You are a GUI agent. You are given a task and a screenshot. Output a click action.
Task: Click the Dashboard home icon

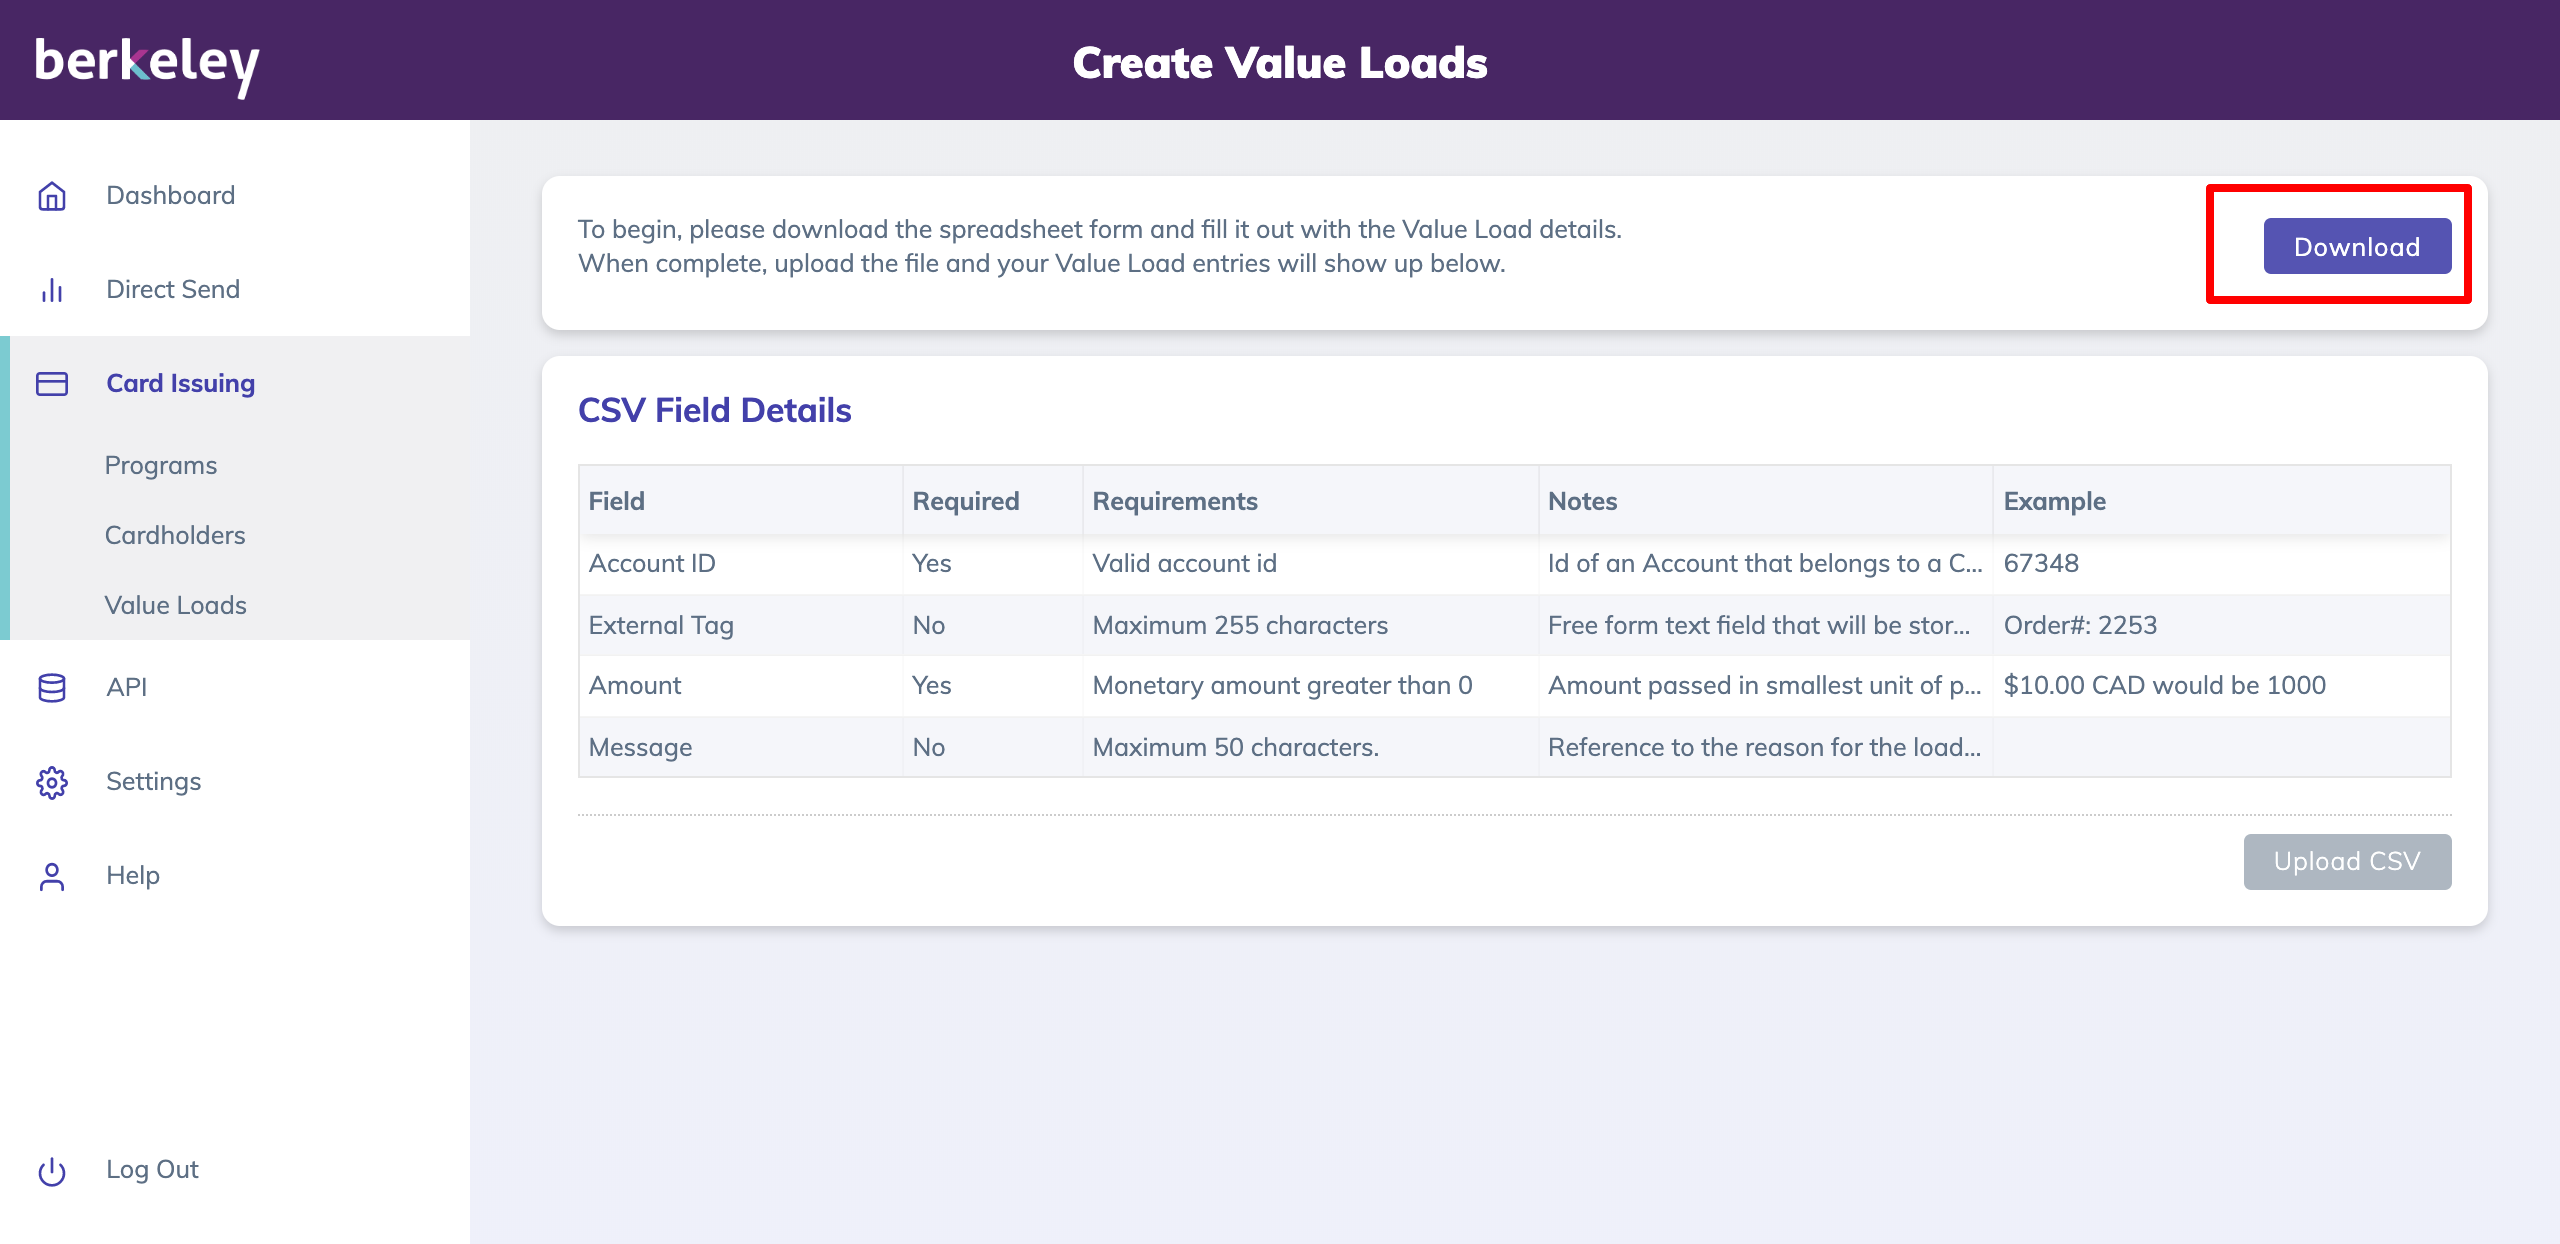(52, 196)
